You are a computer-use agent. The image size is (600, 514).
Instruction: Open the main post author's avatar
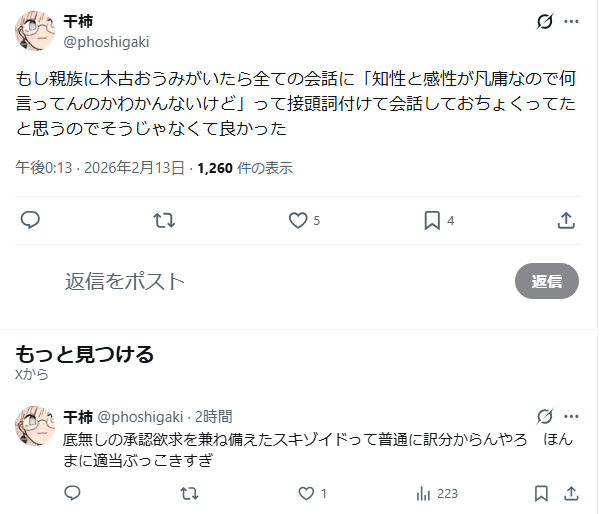(35, 31)
